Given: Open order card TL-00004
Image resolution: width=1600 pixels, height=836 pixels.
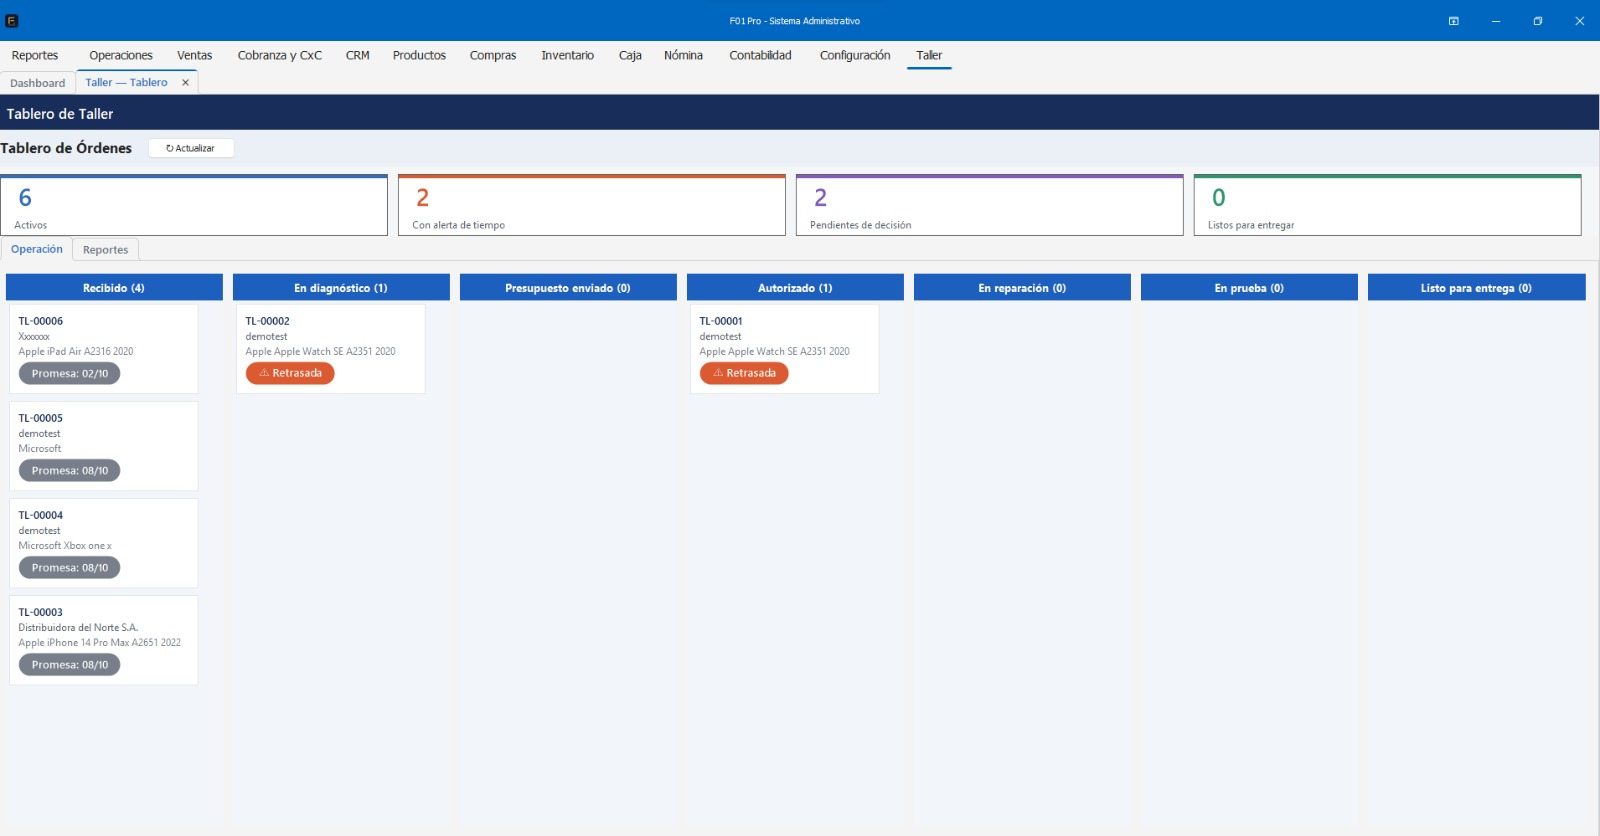Looking at the screenshot, I should click(x=104, y=543).
